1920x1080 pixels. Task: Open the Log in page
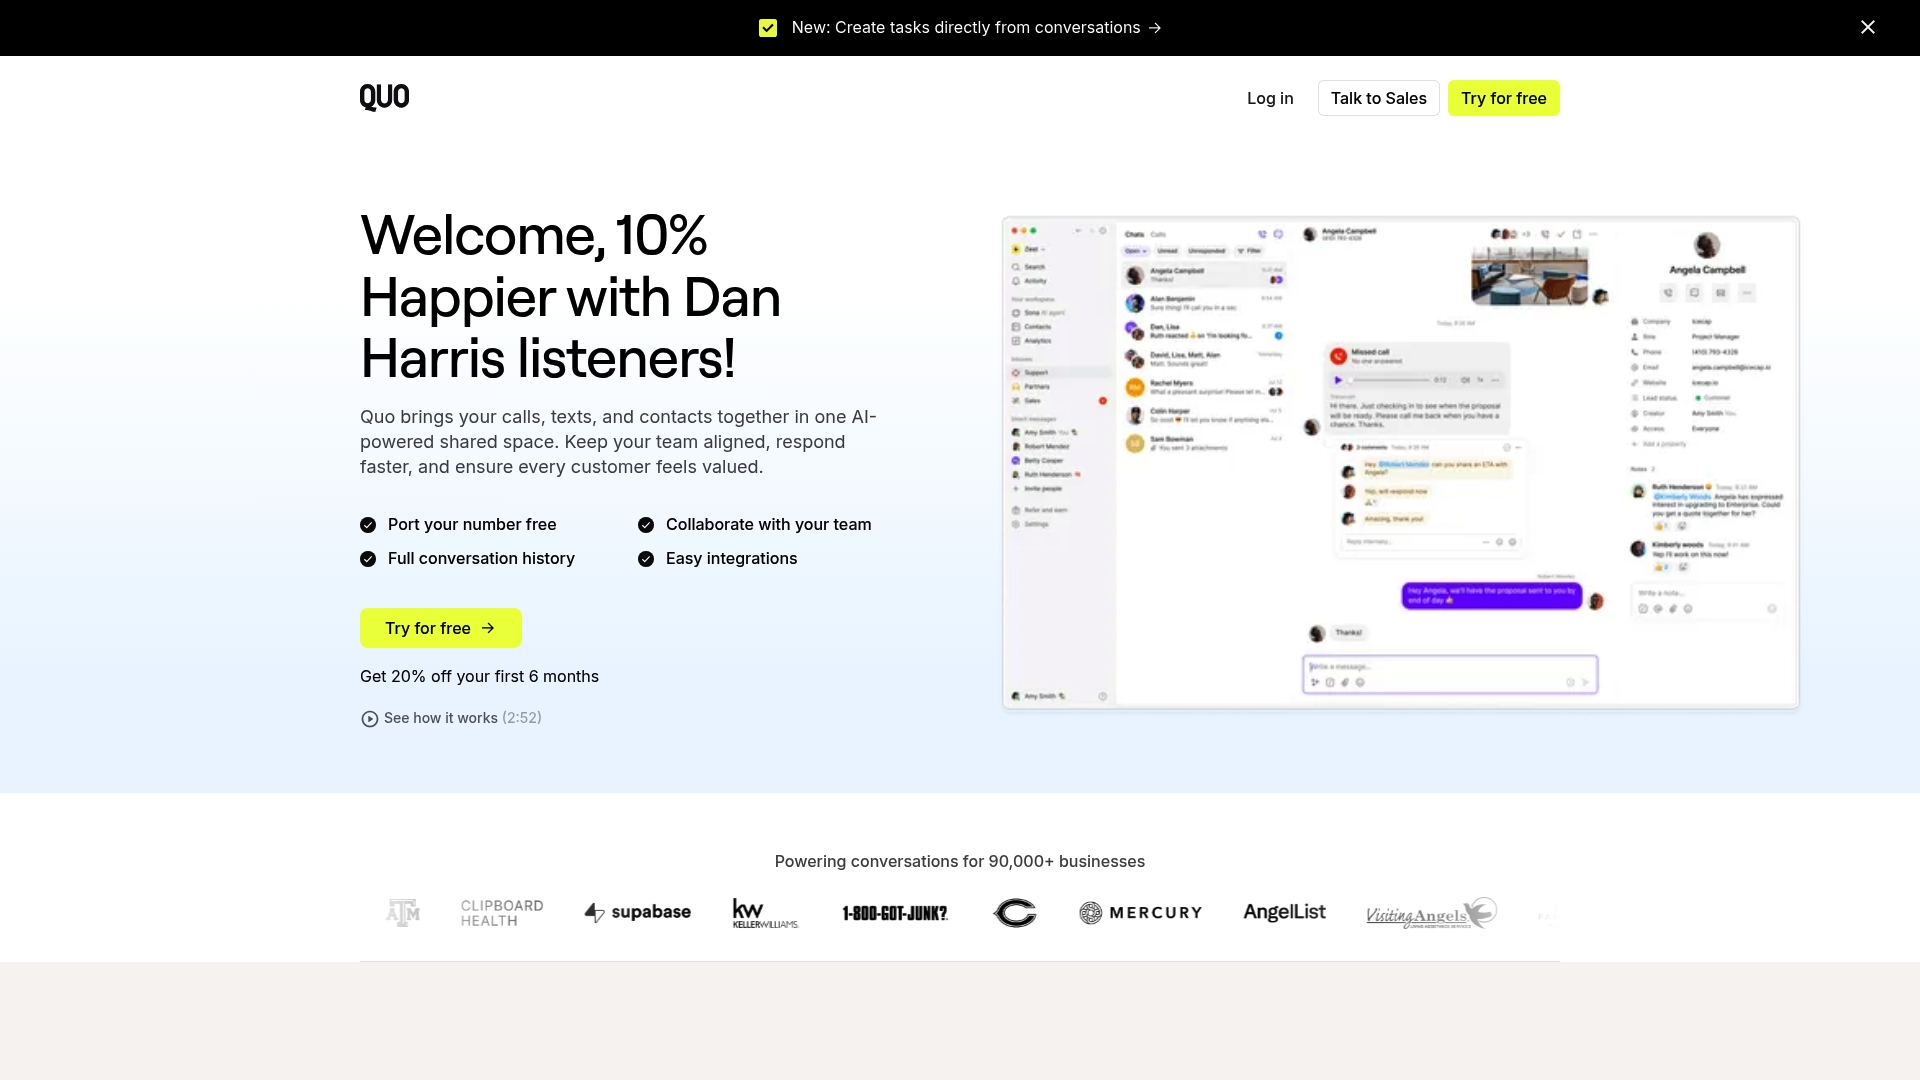1270,98
